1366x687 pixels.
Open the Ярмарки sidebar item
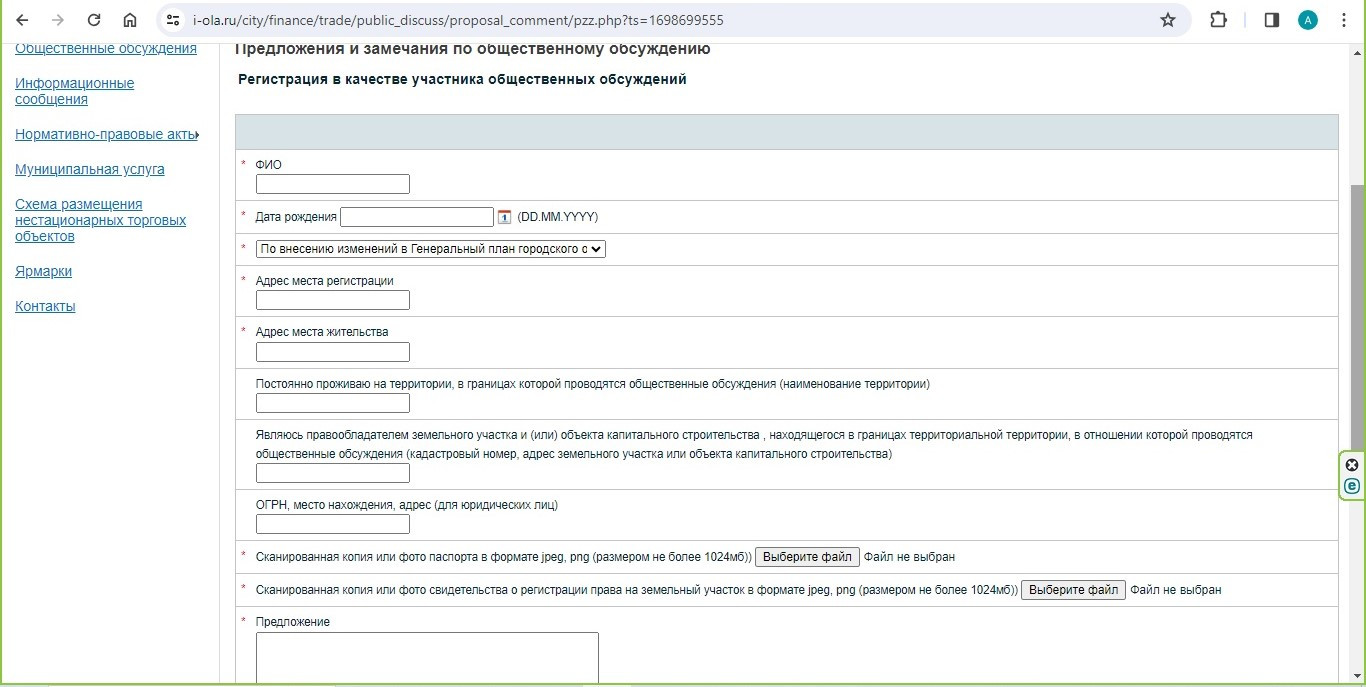43,271
